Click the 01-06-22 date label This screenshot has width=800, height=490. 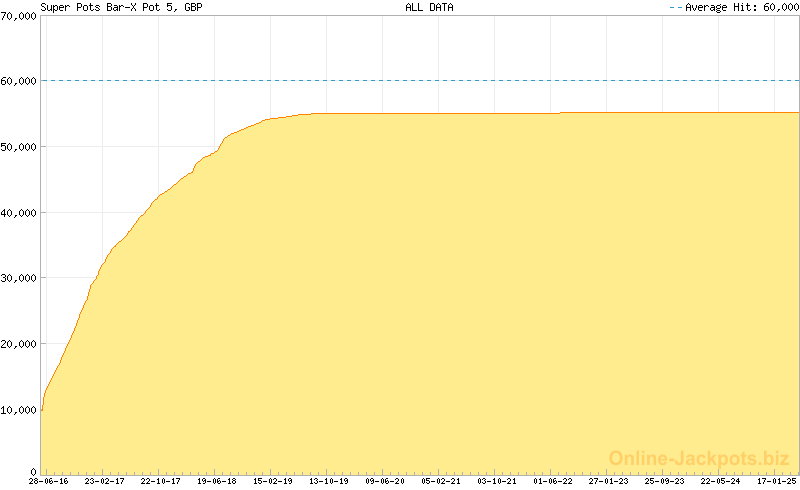pos(553,481)
